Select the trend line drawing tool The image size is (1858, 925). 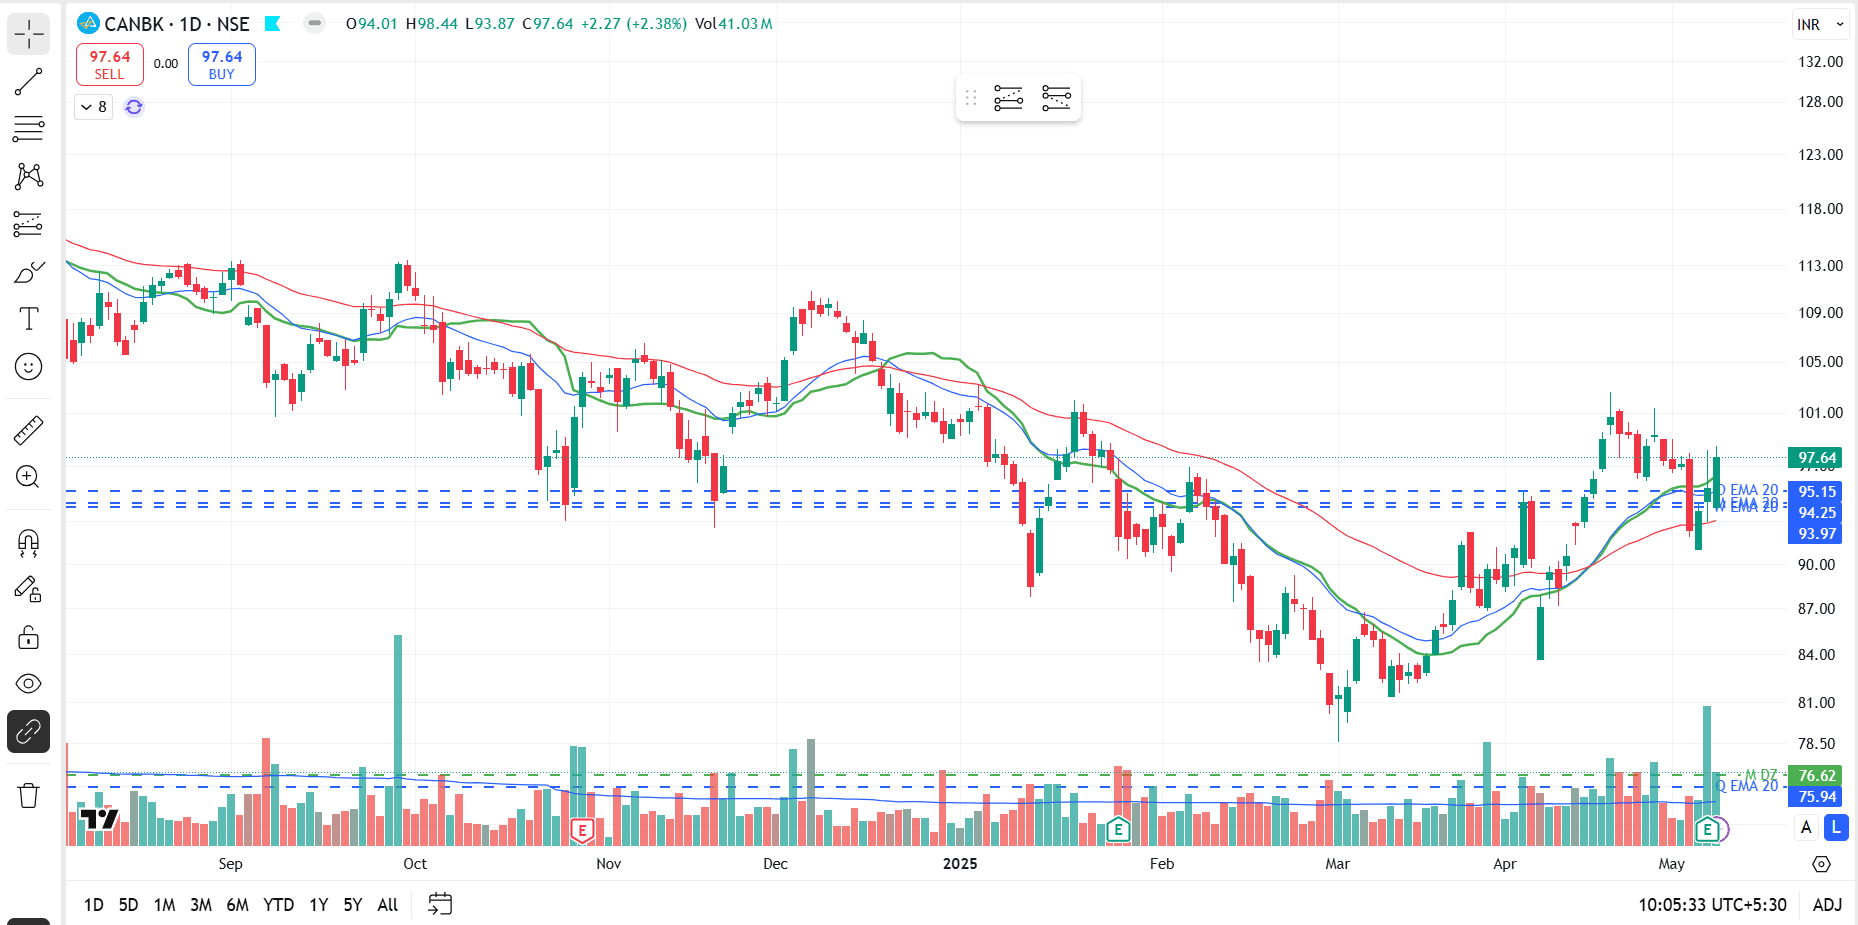click(29, 82)
